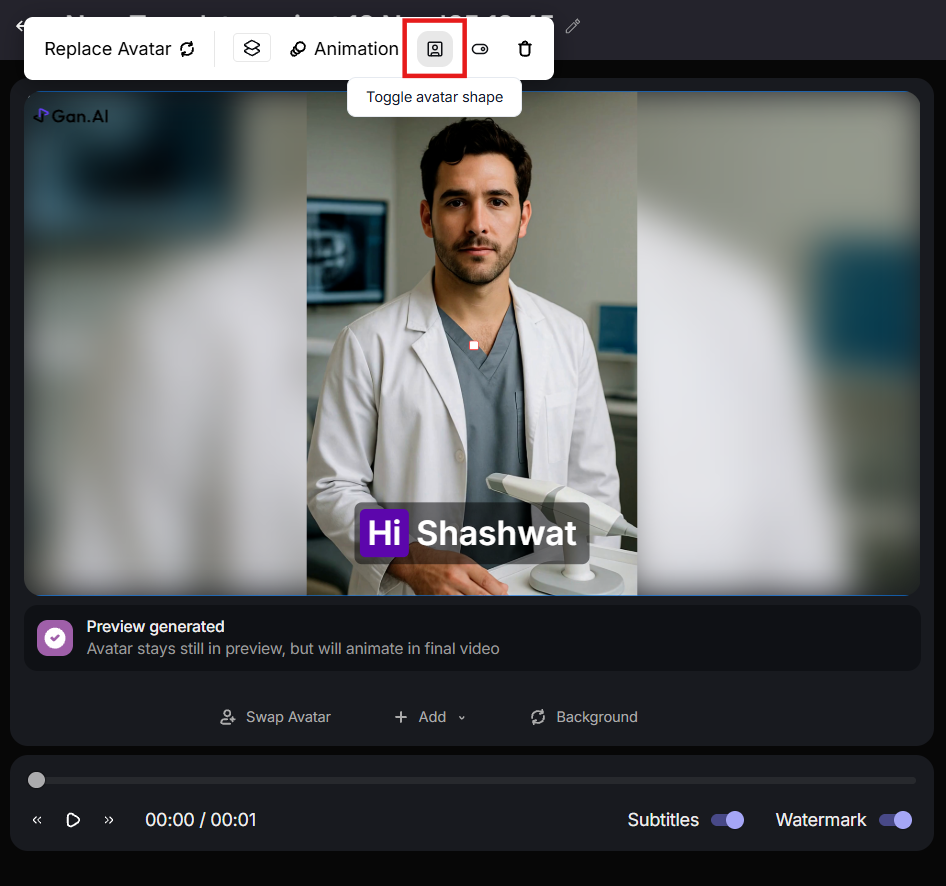Disable the Subtitles toggle

[727, 820]
